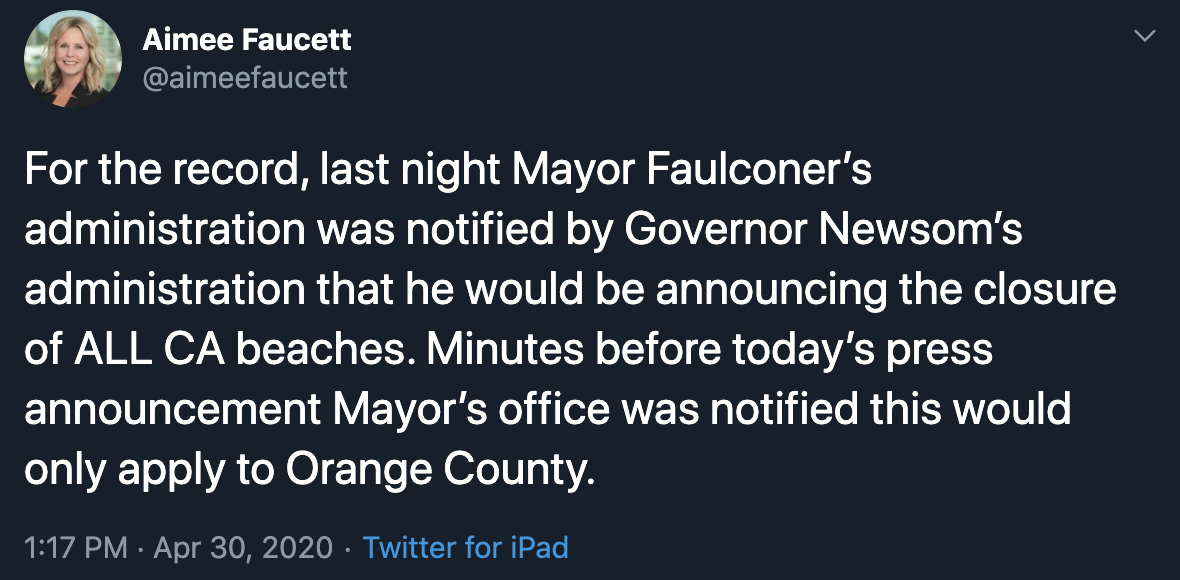Click the 1:17 PM timestamp
Screen dimensions: 1180x580
(x=76, y=548)
